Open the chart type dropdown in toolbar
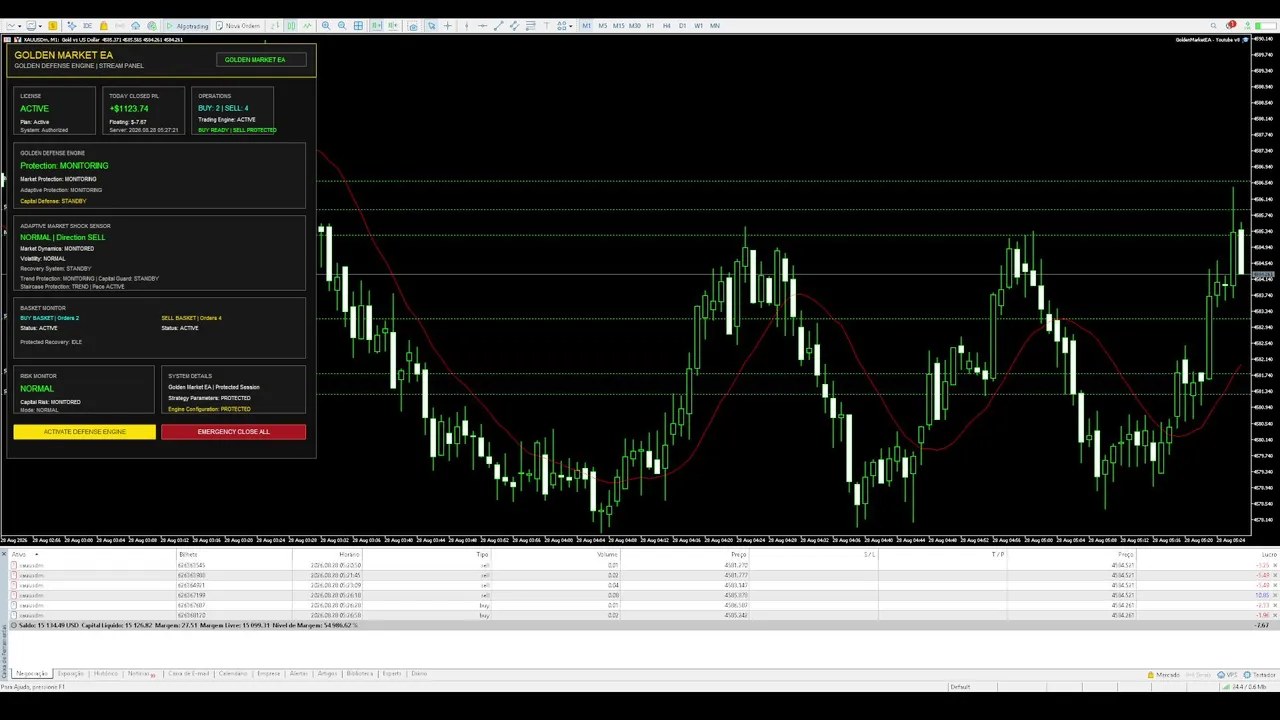Viewport: 1280px width, 720px height. [14, 26]
